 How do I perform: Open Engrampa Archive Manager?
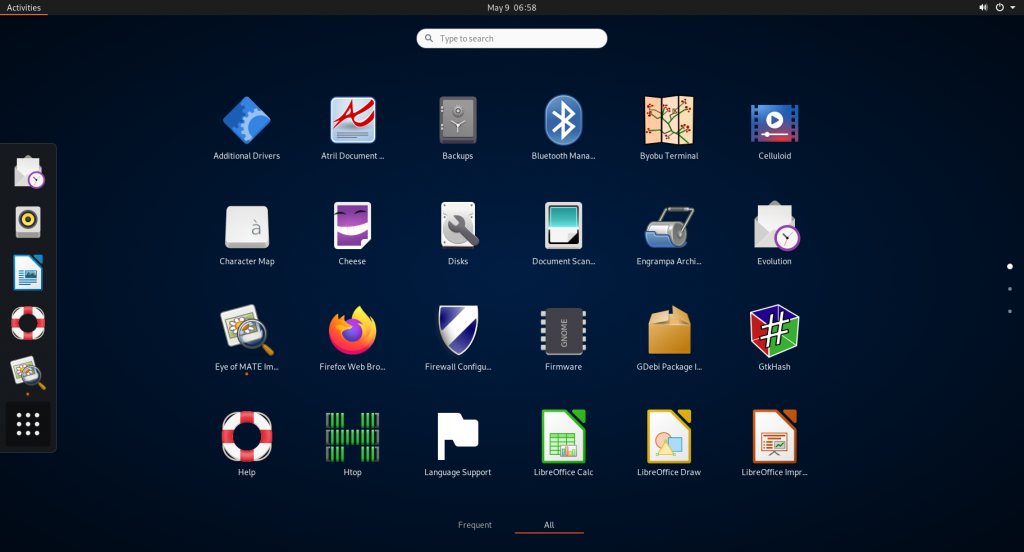669,233
